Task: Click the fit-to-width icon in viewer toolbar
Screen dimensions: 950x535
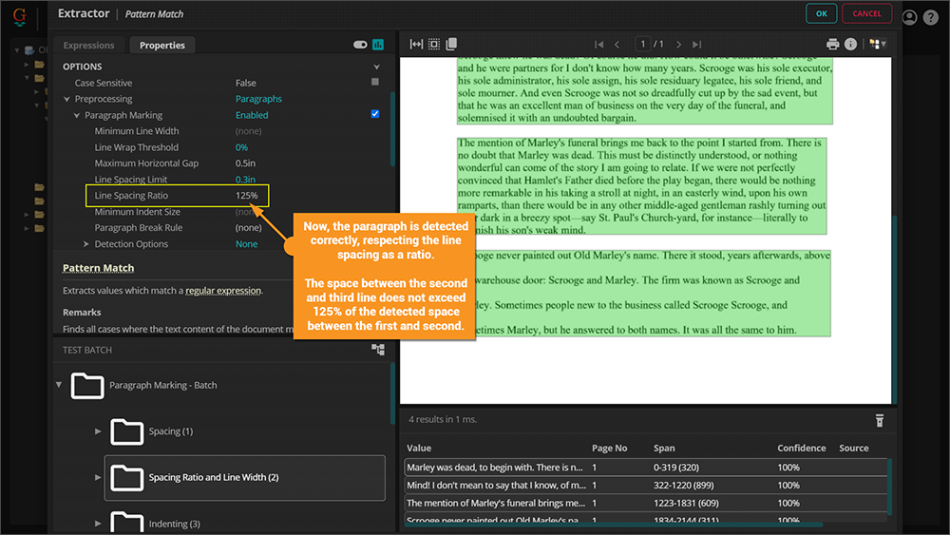Action: 416,44
